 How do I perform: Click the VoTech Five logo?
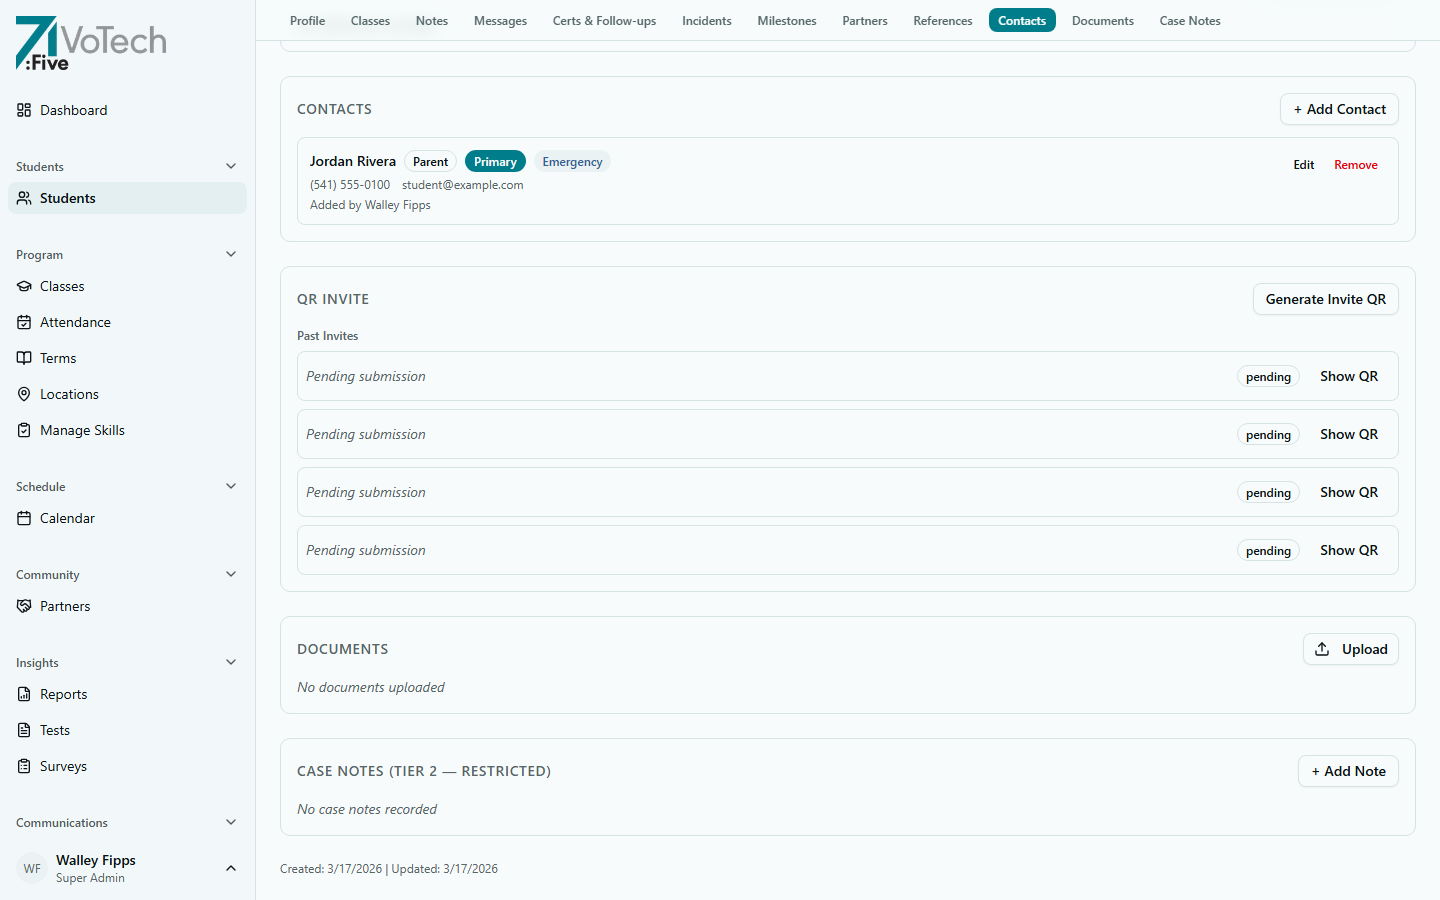[90, 43]
